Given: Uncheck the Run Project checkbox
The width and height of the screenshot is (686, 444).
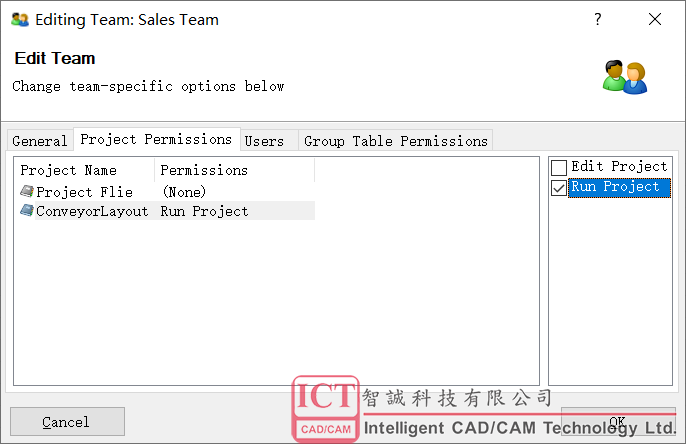Looking at the screenshot, I should point(559,188).
